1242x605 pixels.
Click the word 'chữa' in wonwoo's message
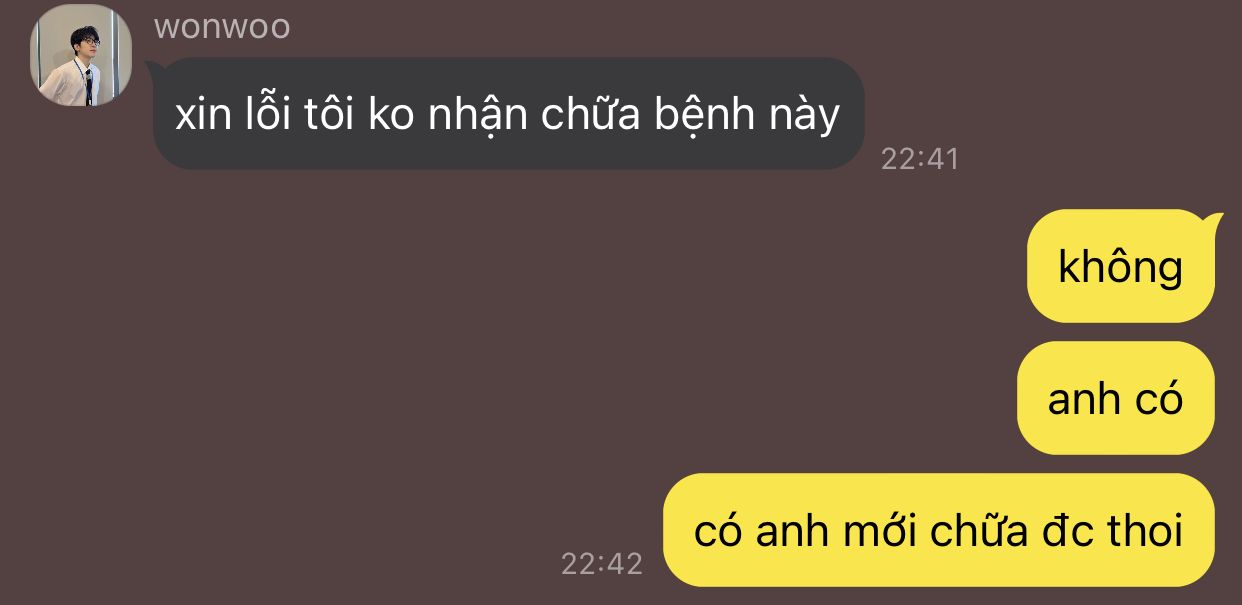tap(590, 114)
